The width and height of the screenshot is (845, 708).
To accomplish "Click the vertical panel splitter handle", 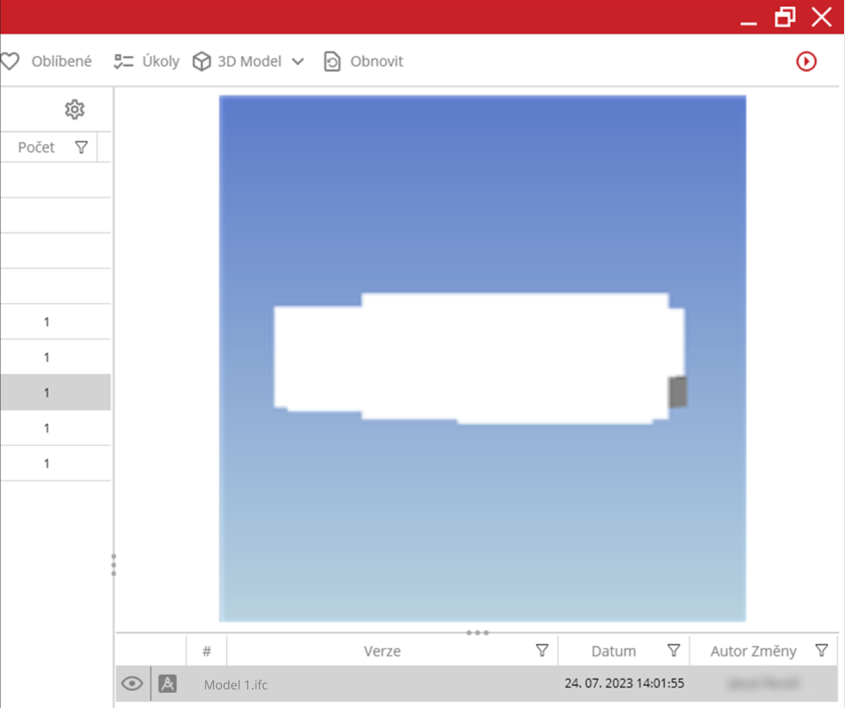I will click(114, 565).
